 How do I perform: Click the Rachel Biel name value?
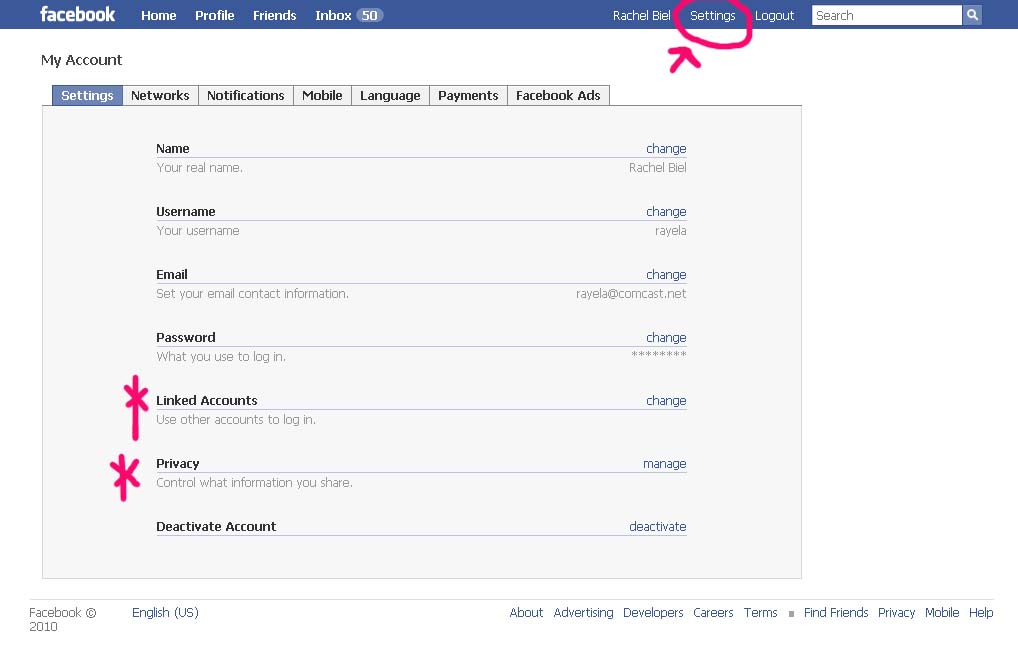tap(658, 167)
